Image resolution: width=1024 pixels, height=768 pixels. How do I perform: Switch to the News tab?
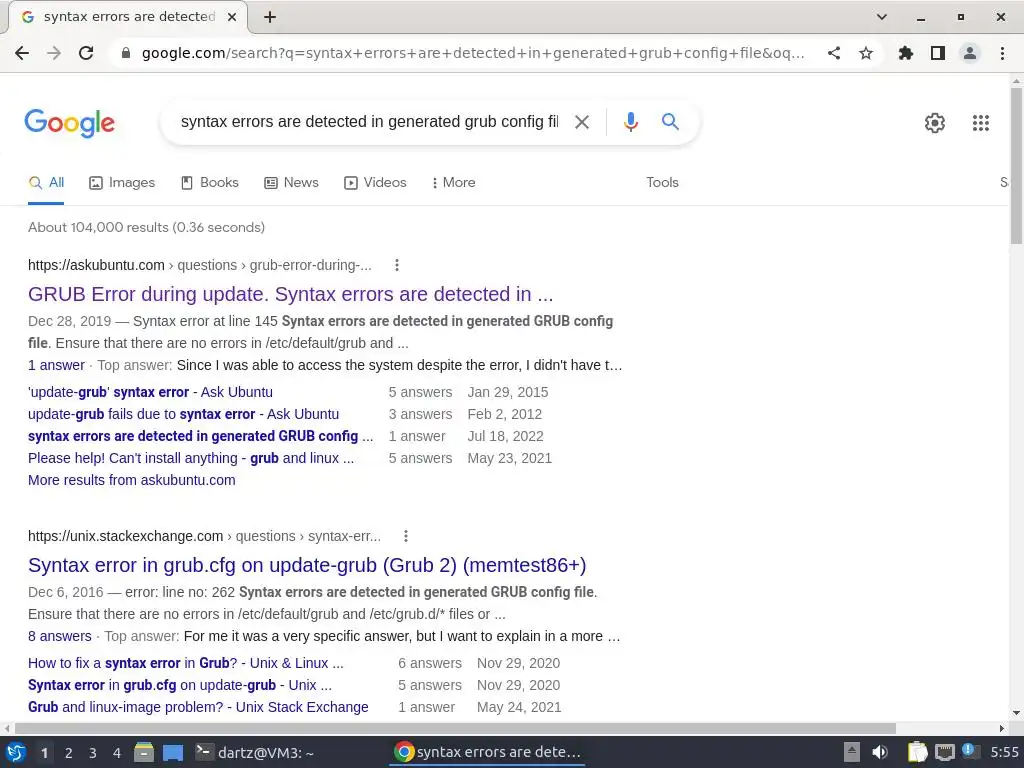click(x=291, y=183)
